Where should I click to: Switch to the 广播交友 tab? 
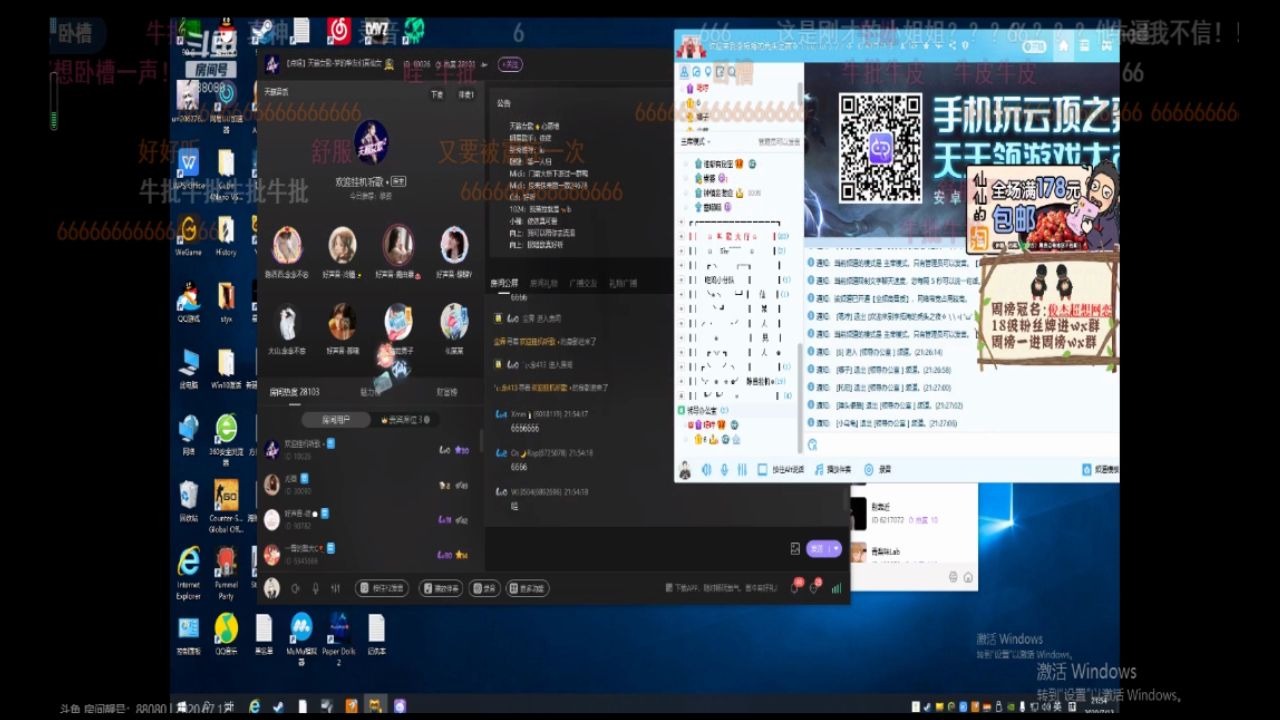pos(583,283)
